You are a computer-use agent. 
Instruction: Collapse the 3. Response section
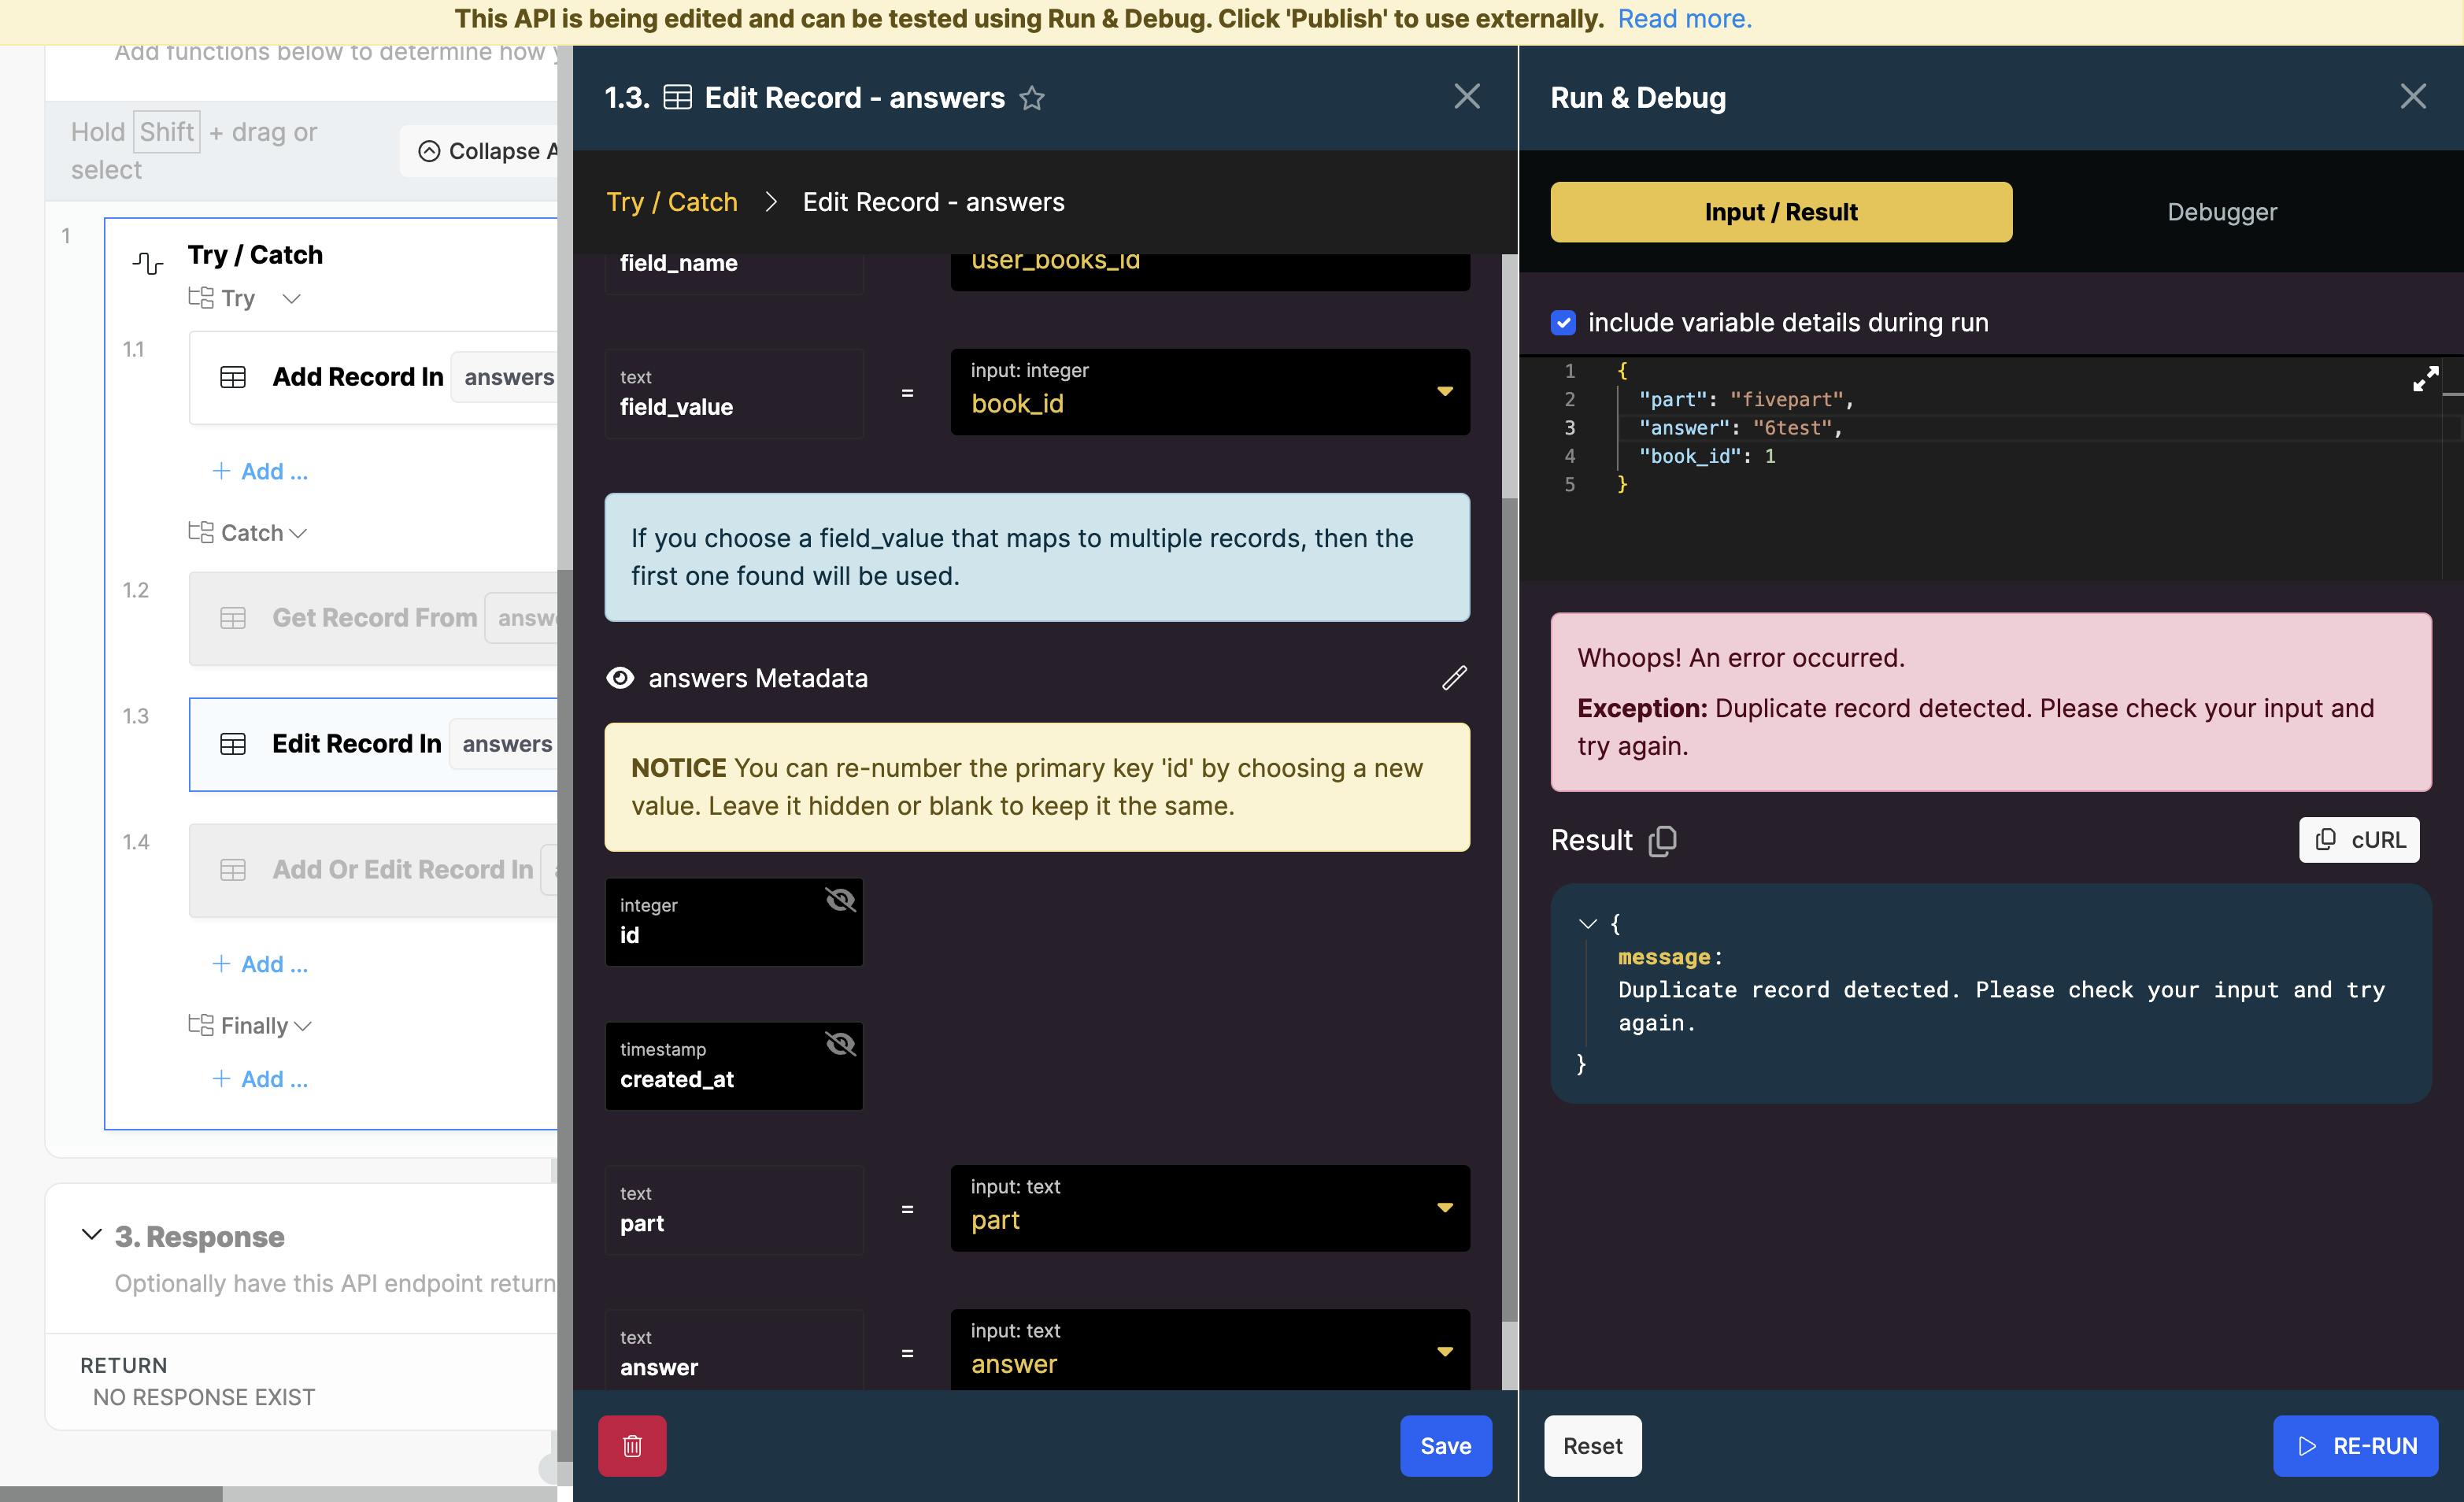[91, 1235]
